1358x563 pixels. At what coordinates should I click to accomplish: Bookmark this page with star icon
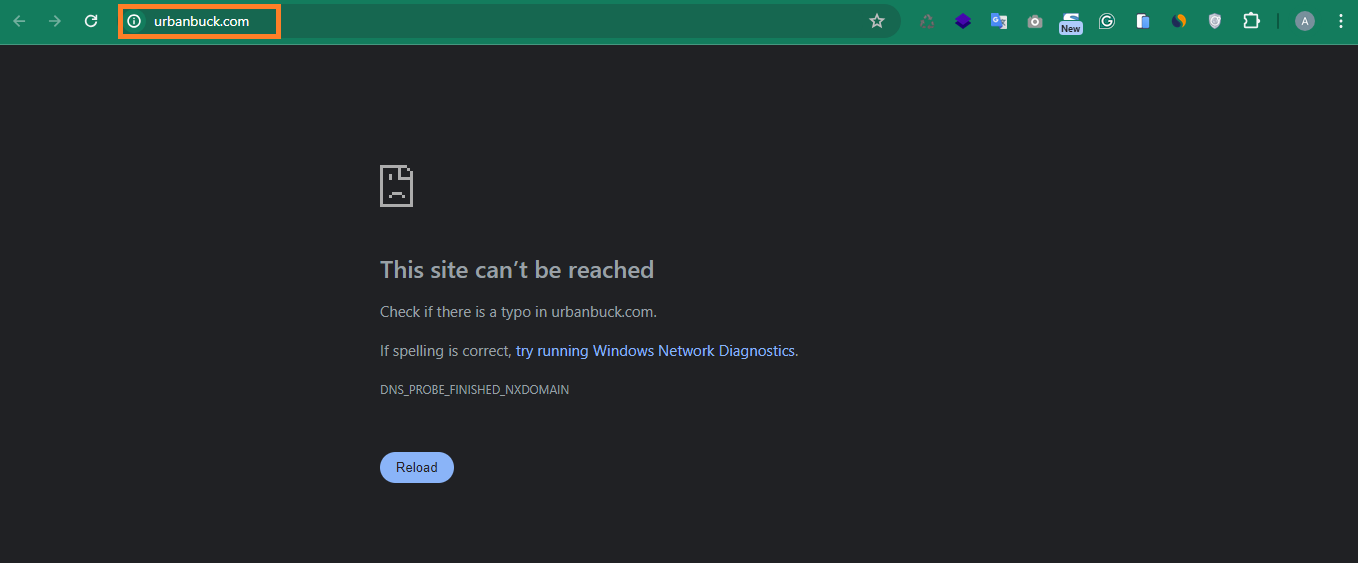pyautogui.click(x=877, y=21)
